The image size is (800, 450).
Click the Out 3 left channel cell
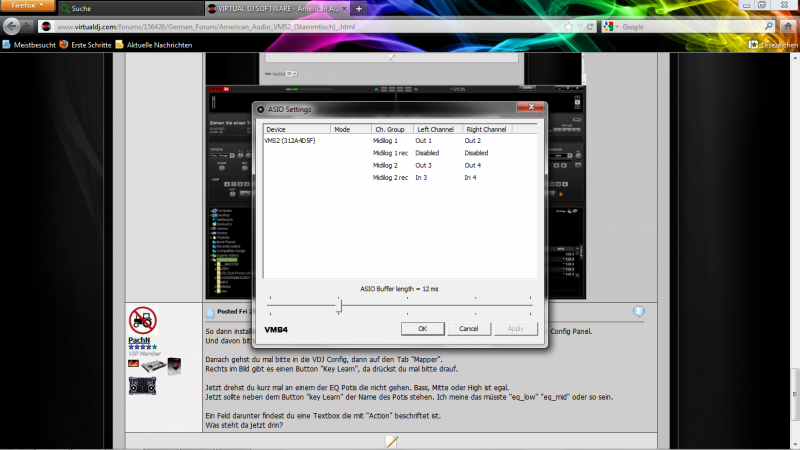point(423,165)
